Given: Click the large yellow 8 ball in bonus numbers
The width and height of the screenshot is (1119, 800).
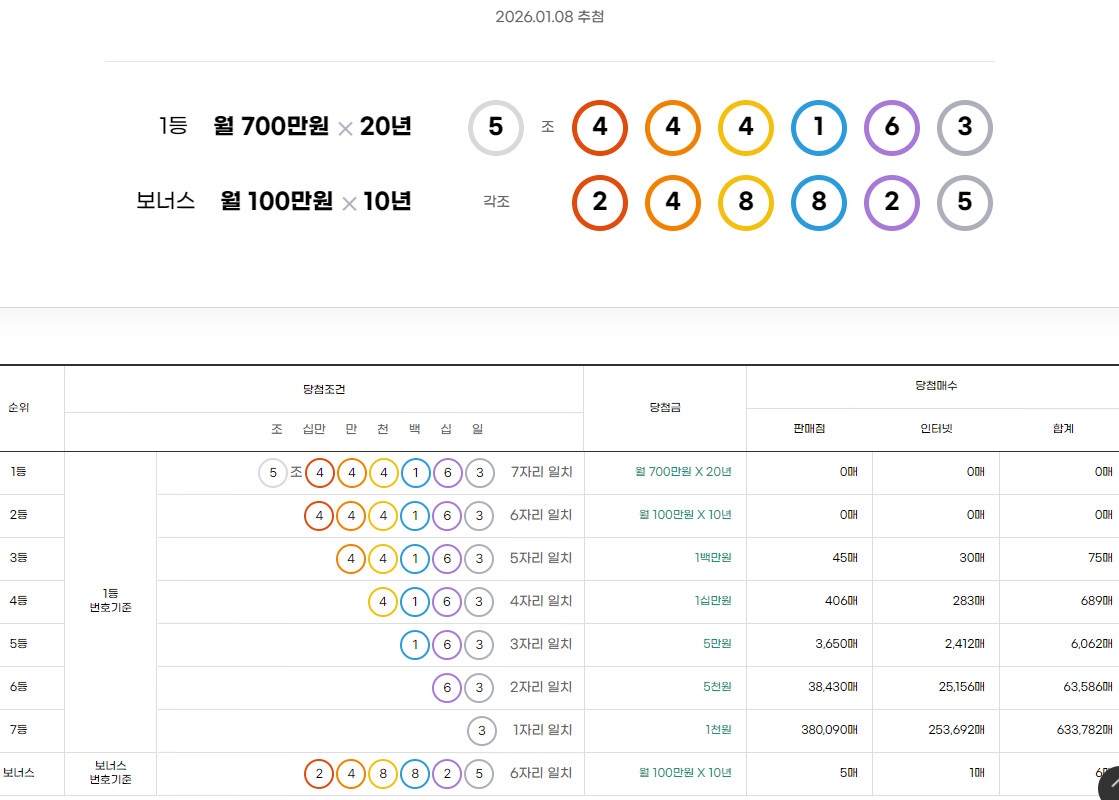Looking at the screenshot, I should [x=745, y=202].
